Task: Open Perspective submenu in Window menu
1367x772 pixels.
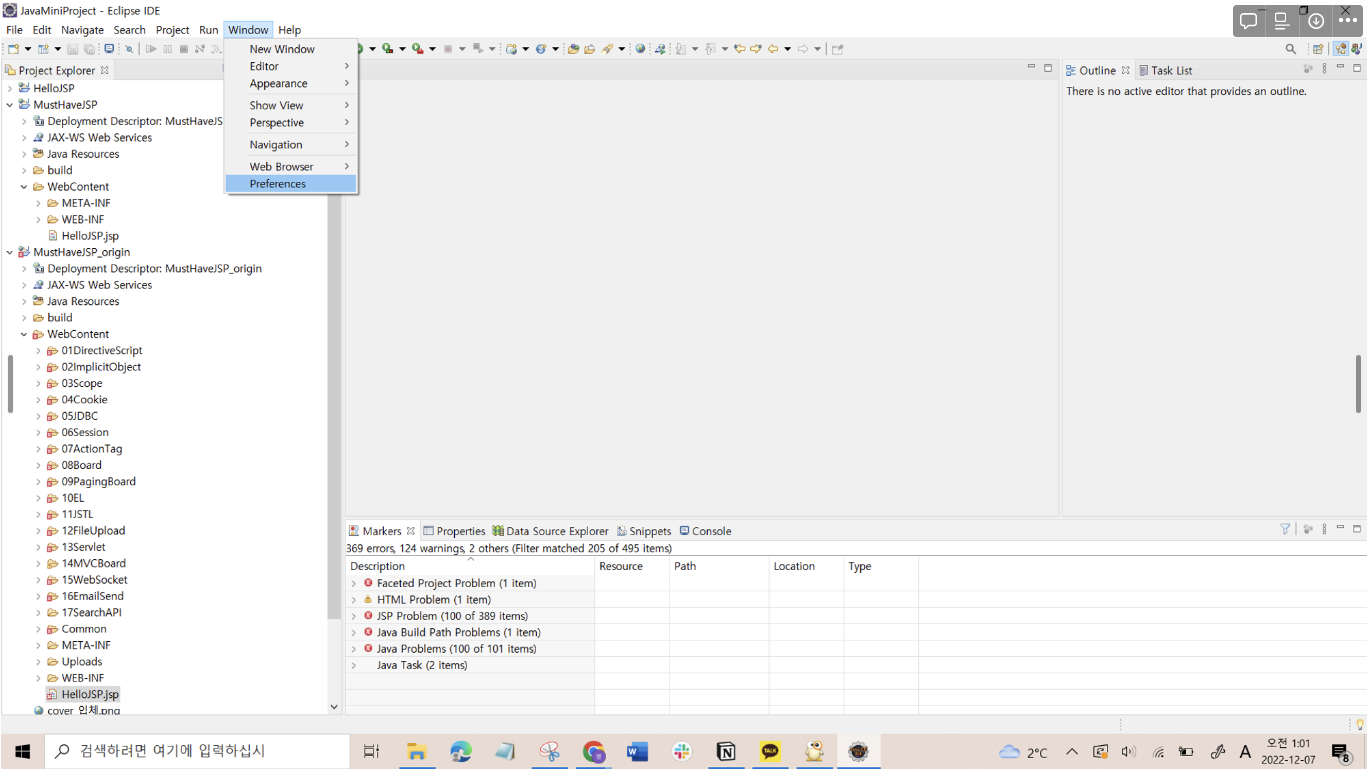Action: (x=291, y=123)
